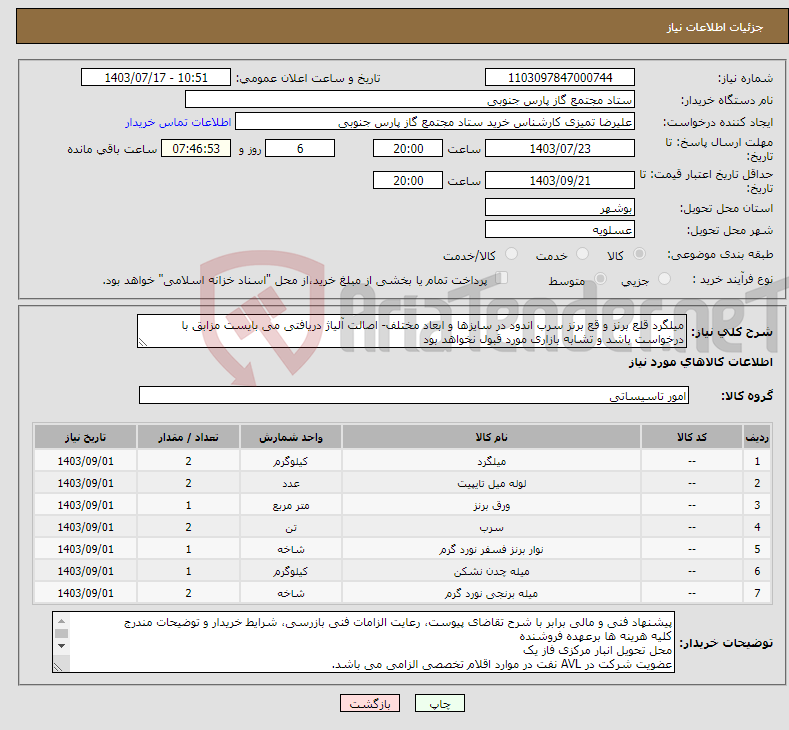Select the کالا/خدمت radio button
Screen dimensions: 789x730
coord(511,254)
